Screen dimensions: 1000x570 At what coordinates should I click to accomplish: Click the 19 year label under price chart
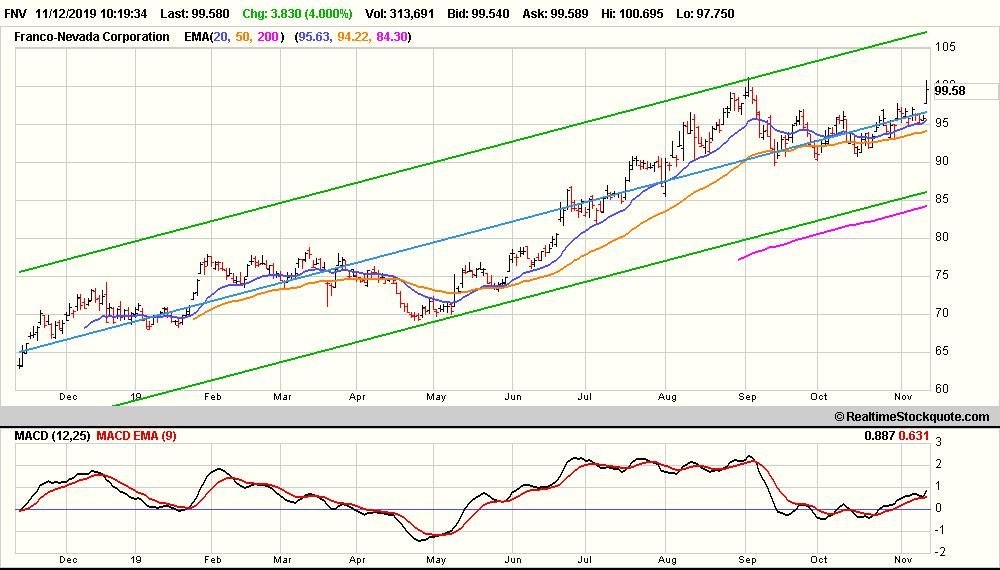[x=135, y=397]
